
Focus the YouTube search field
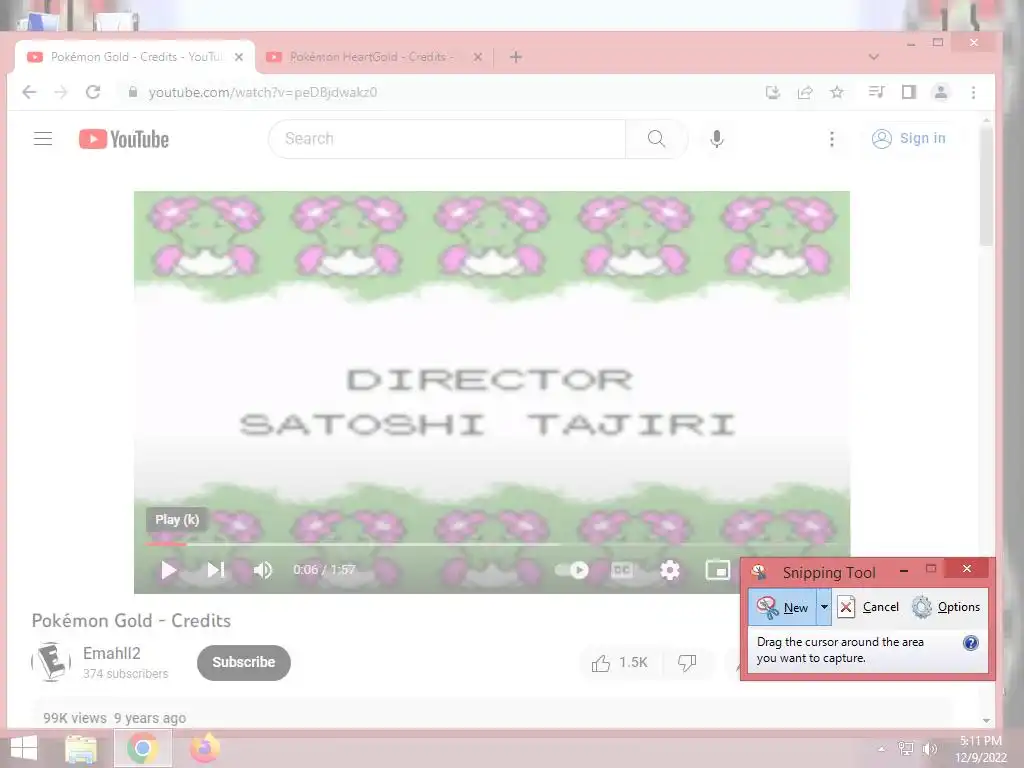447,138
